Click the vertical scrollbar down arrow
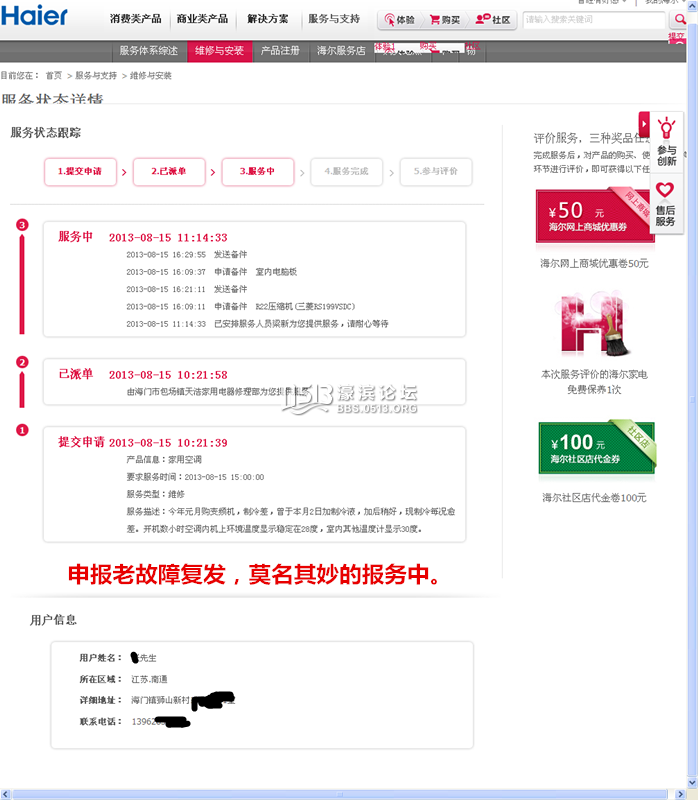The height and width of the screenshot is (800, 698). (693, 783)
